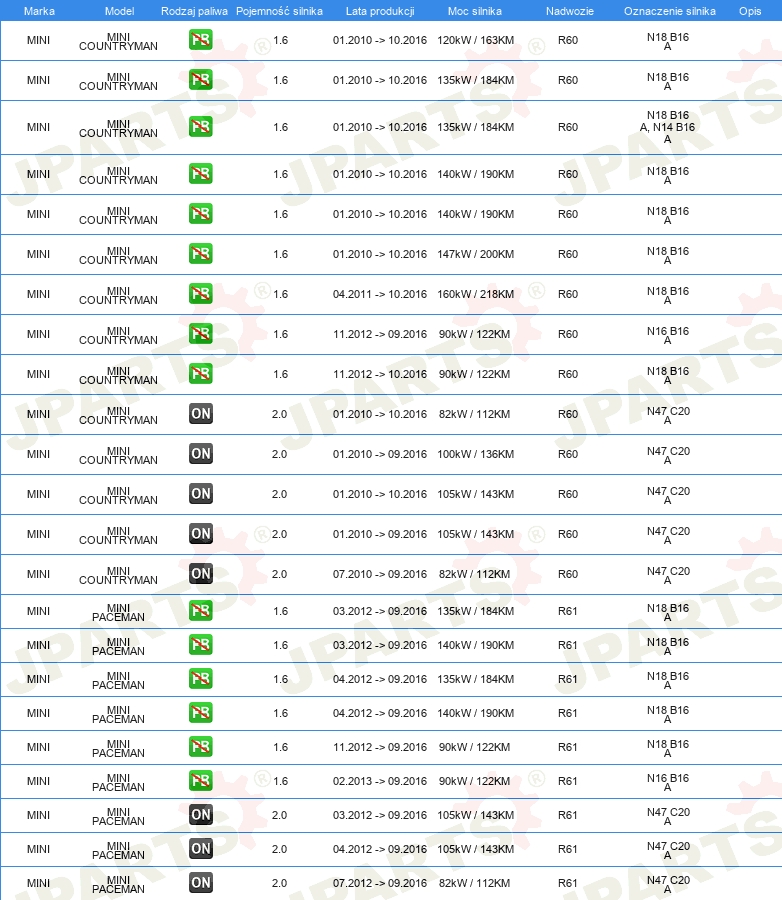Click the Lata produkcji column header
The height and width of the screenshot is (900, 782).
(380, 11)
